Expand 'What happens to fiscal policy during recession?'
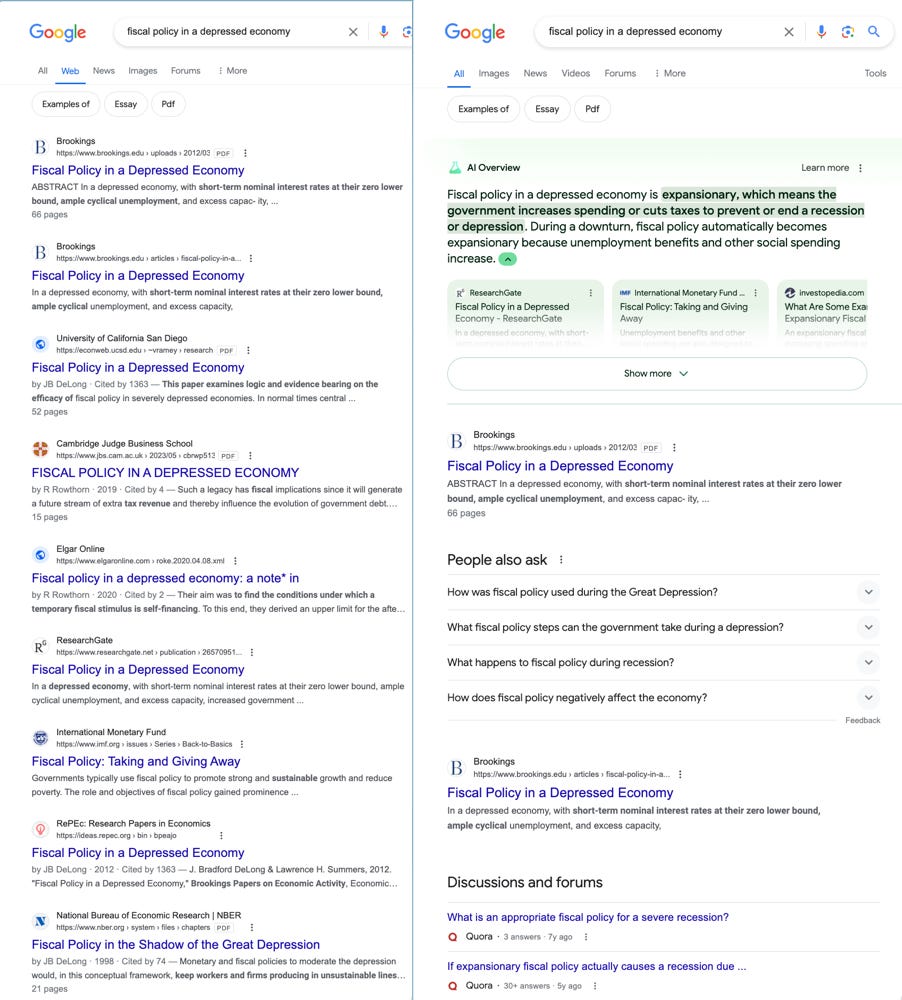This screenshot has width=902, height=1000. coord(663,663)
